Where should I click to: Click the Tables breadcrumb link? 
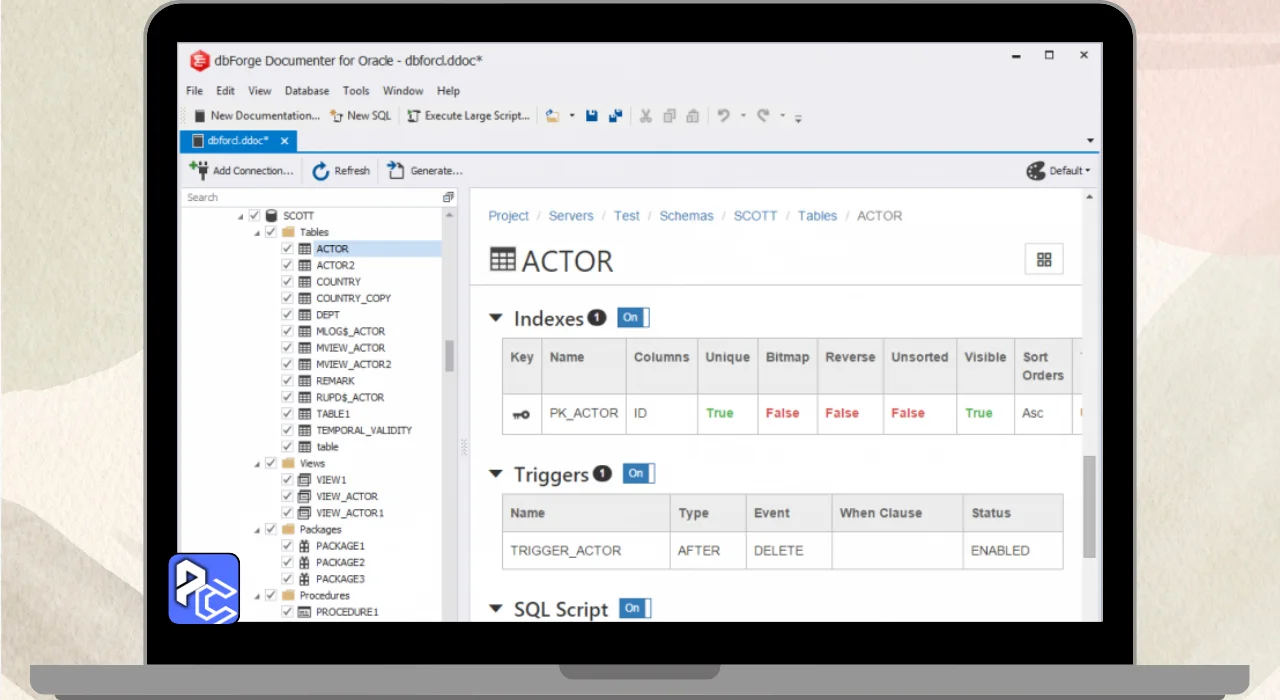[817, 216]
